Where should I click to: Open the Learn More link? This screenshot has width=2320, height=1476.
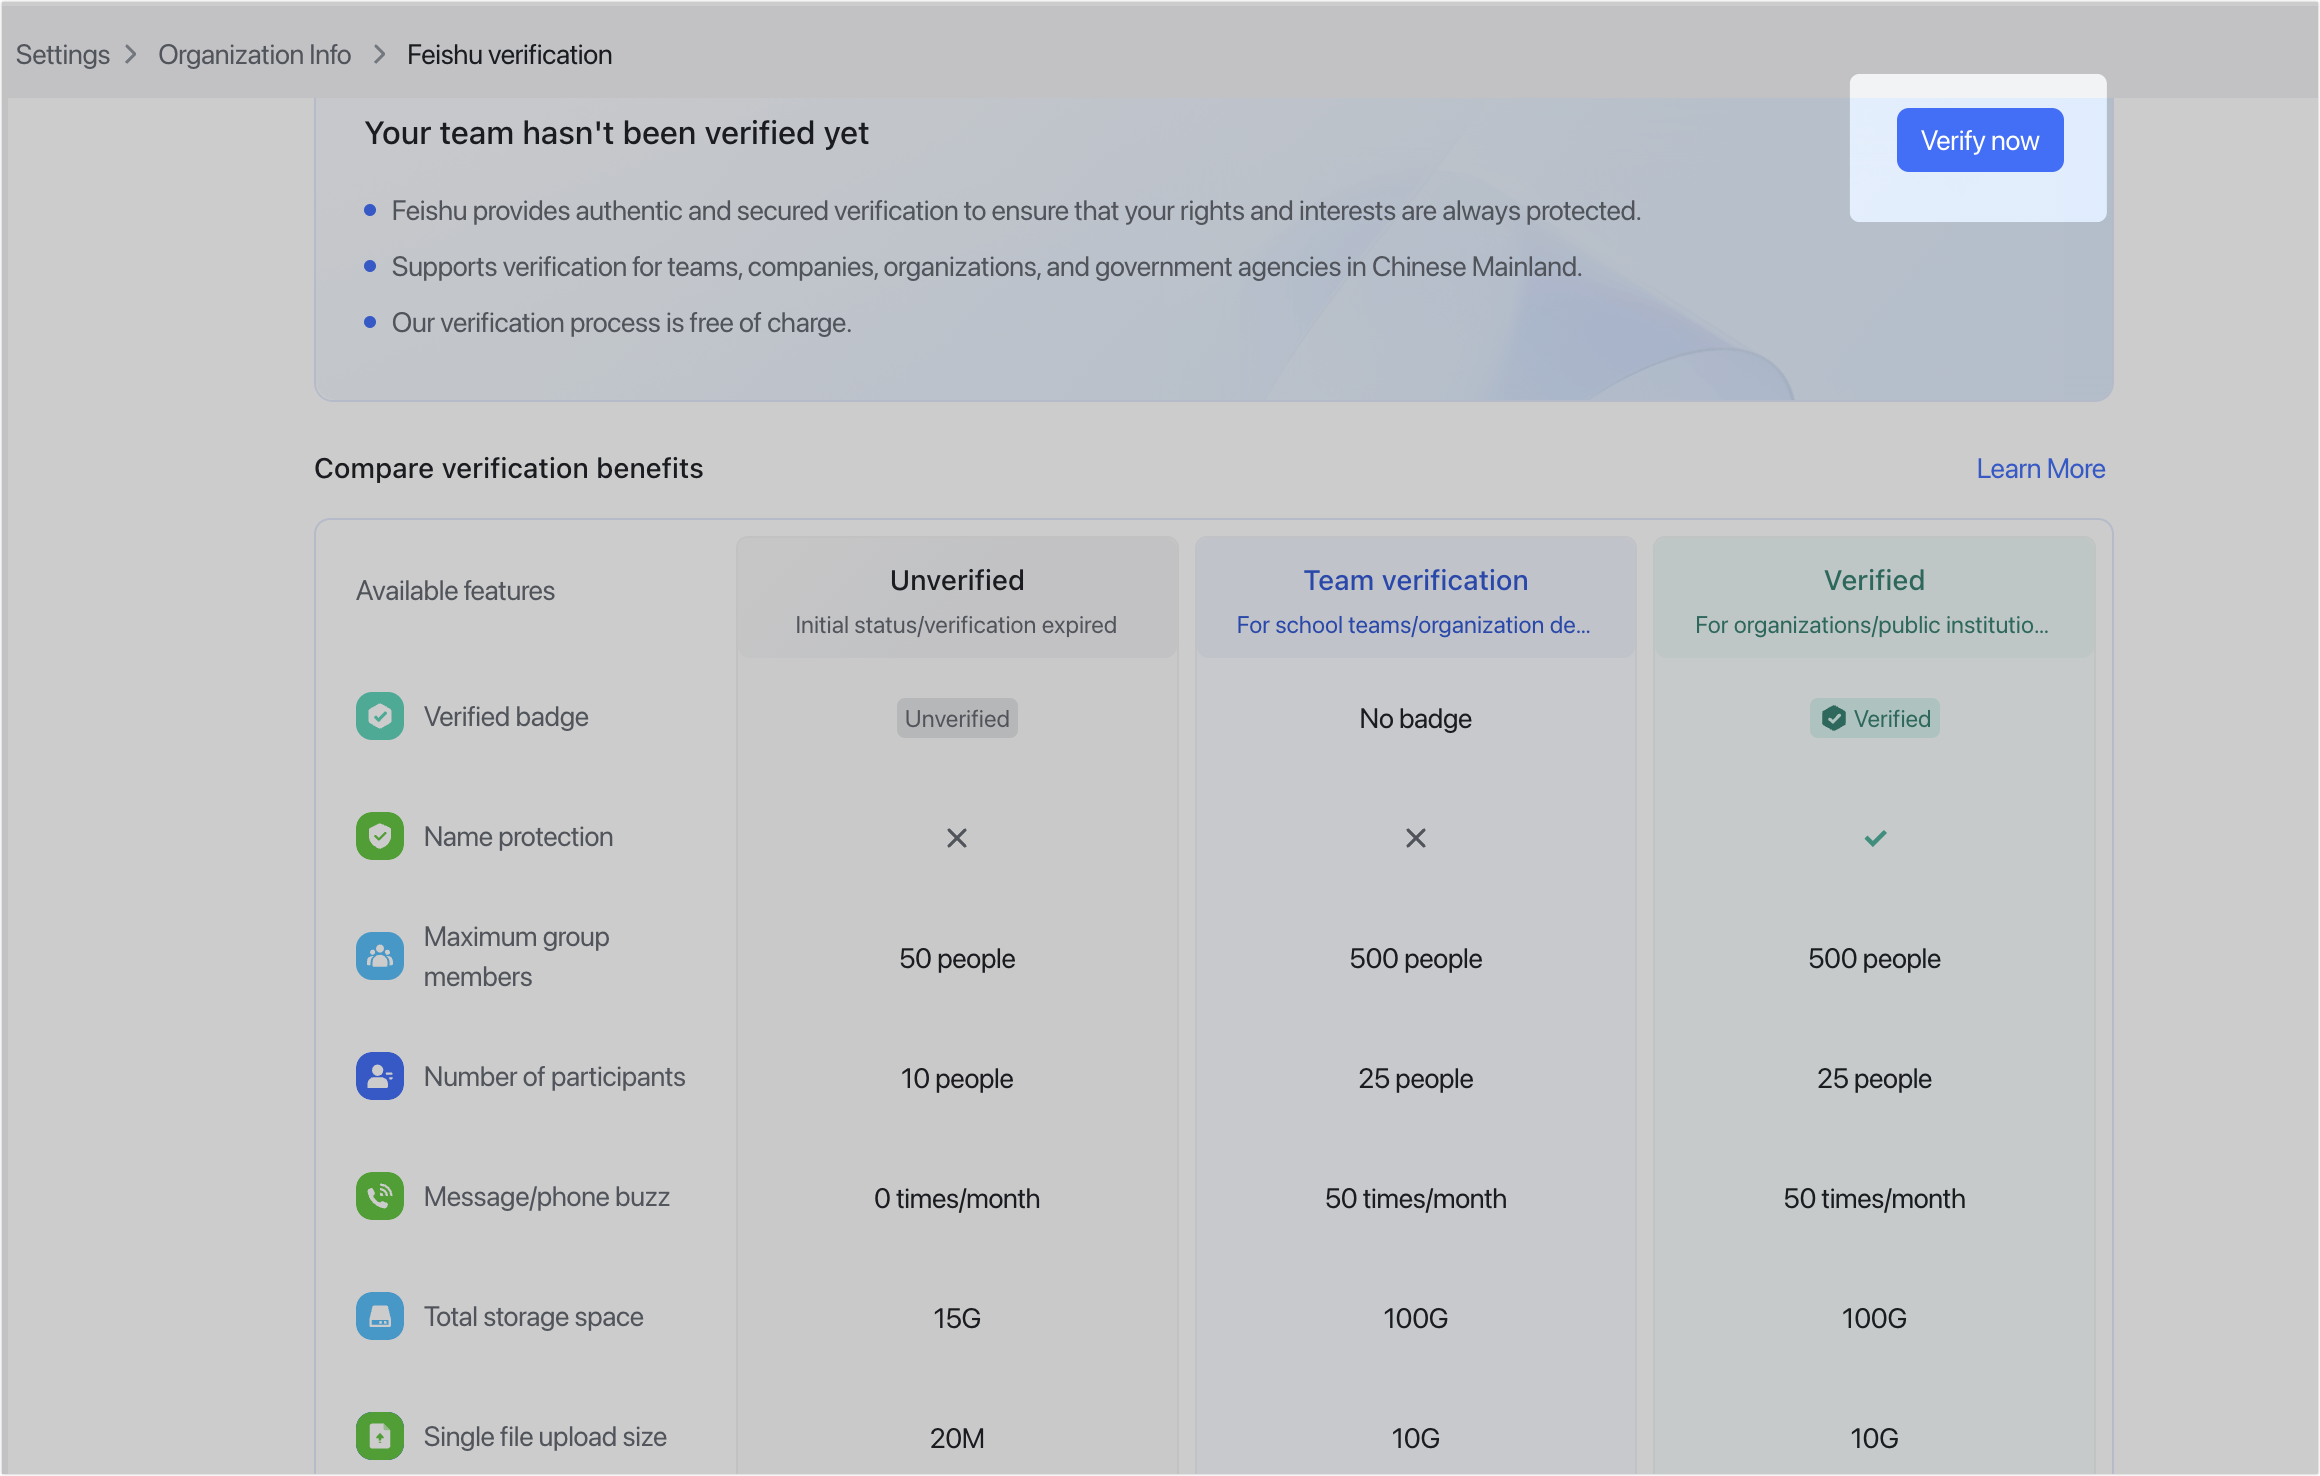2040,468
